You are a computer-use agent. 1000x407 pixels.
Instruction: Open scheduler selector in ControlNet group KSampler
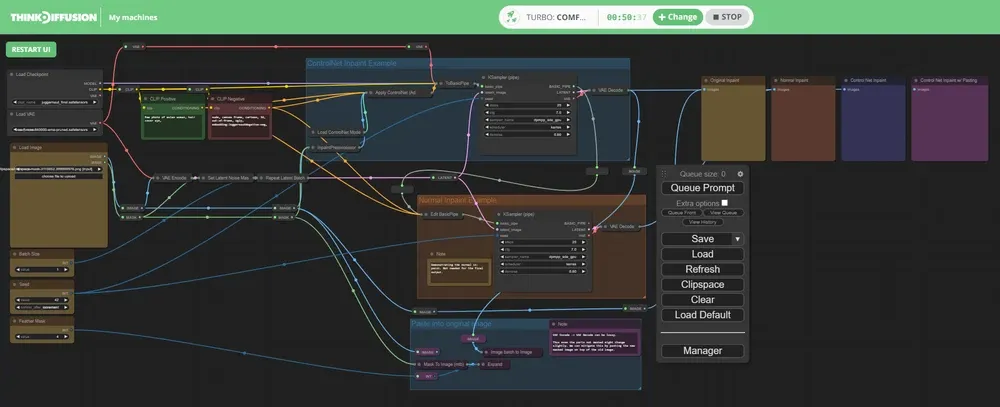[x=528, y=127]
